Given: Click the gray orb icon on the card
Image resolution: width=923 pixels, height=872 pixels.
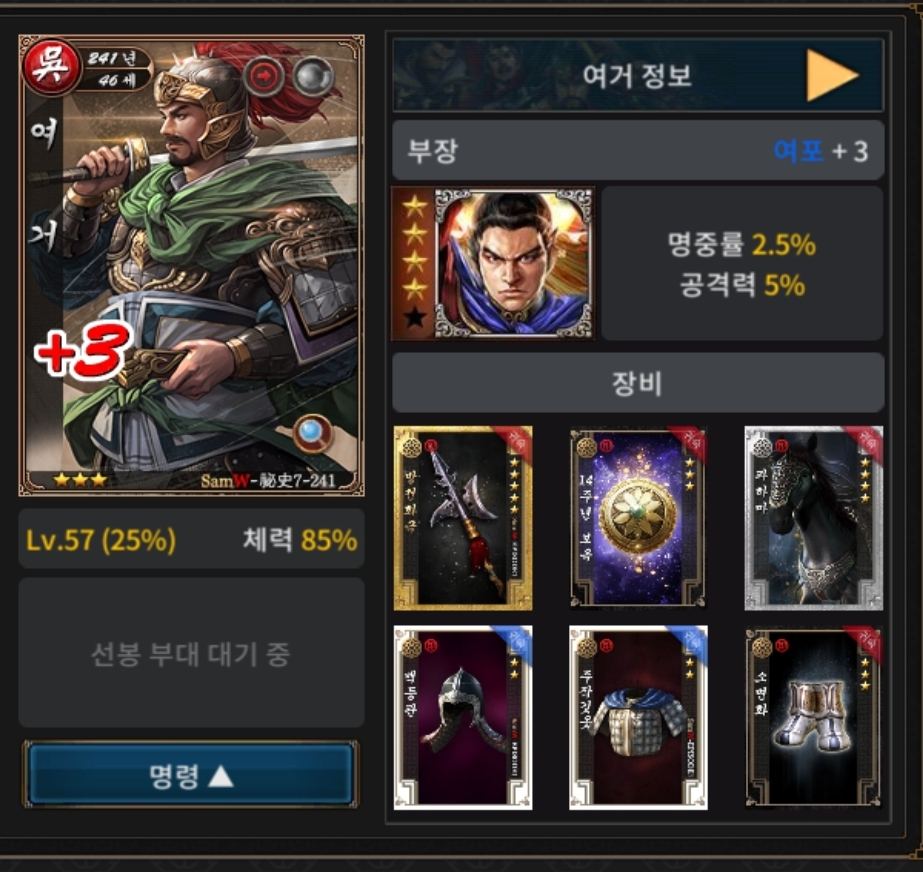Looking at the screenshot, I should click(313, 76).
